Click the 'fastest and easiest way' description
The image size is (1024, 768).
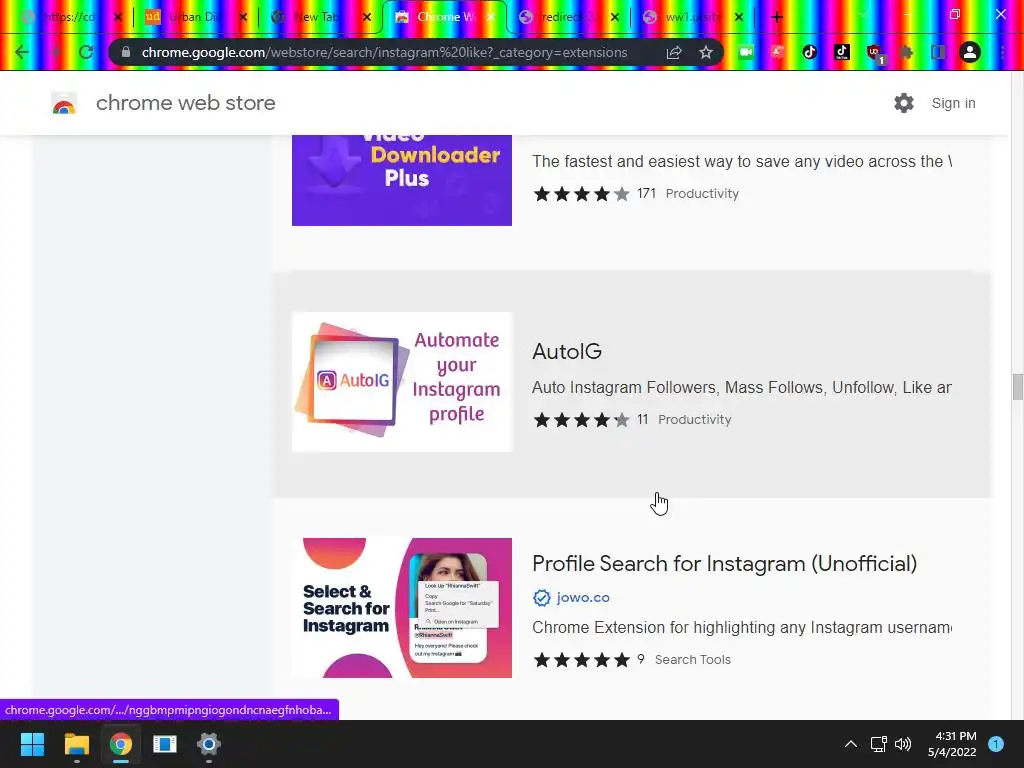[742, 161]
